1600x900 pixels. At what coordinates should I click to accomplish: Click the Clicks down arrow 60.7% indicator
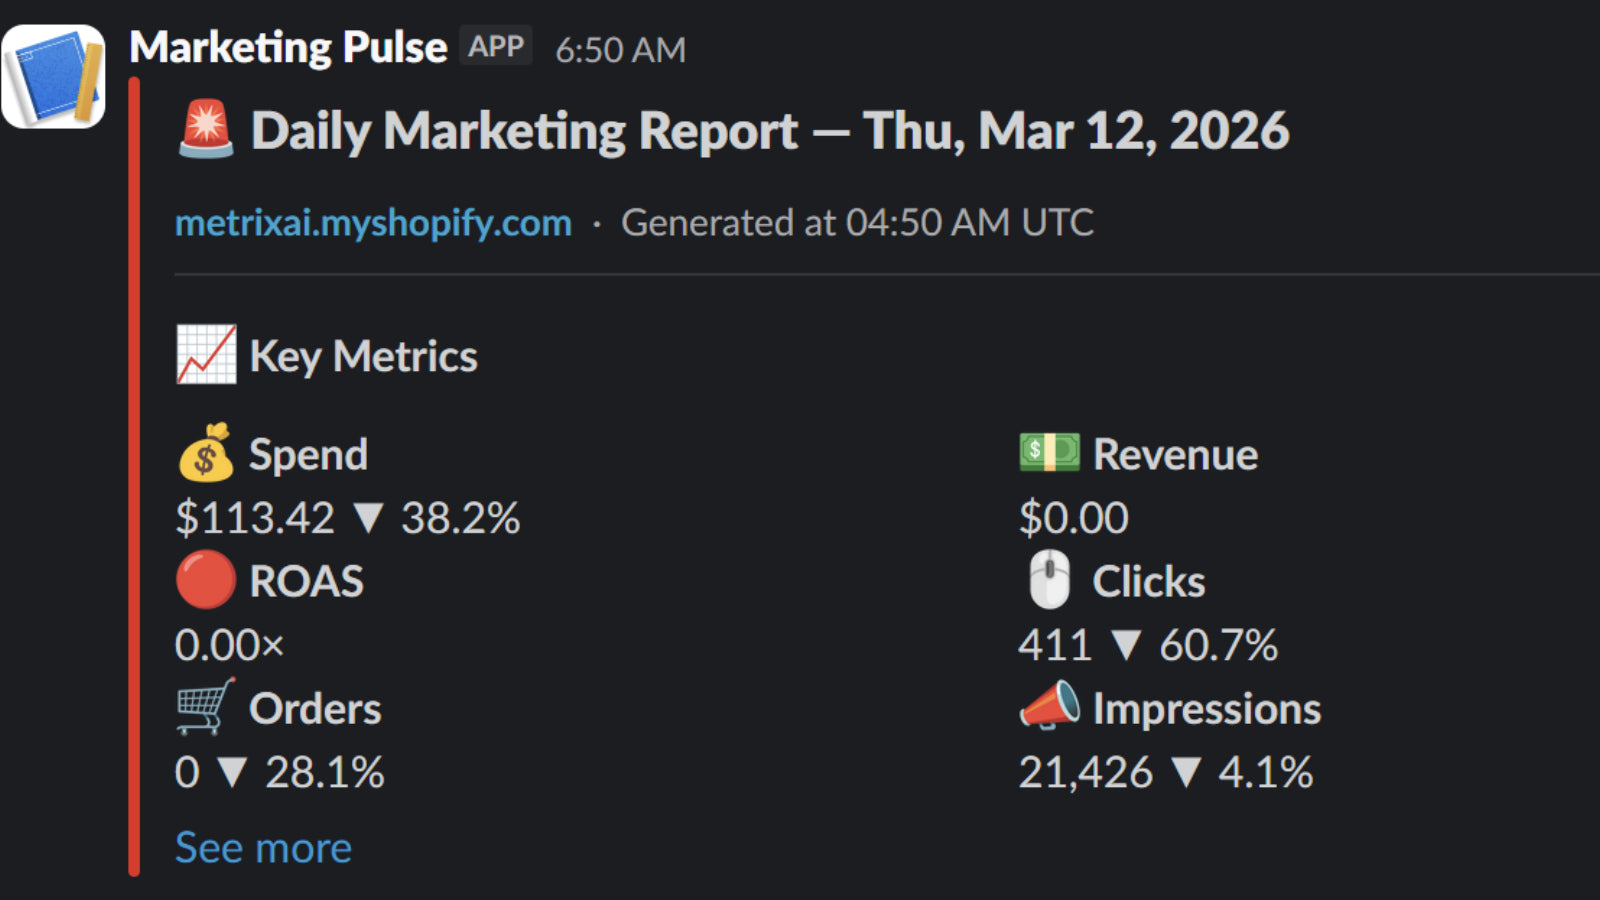pos(1194,645)
